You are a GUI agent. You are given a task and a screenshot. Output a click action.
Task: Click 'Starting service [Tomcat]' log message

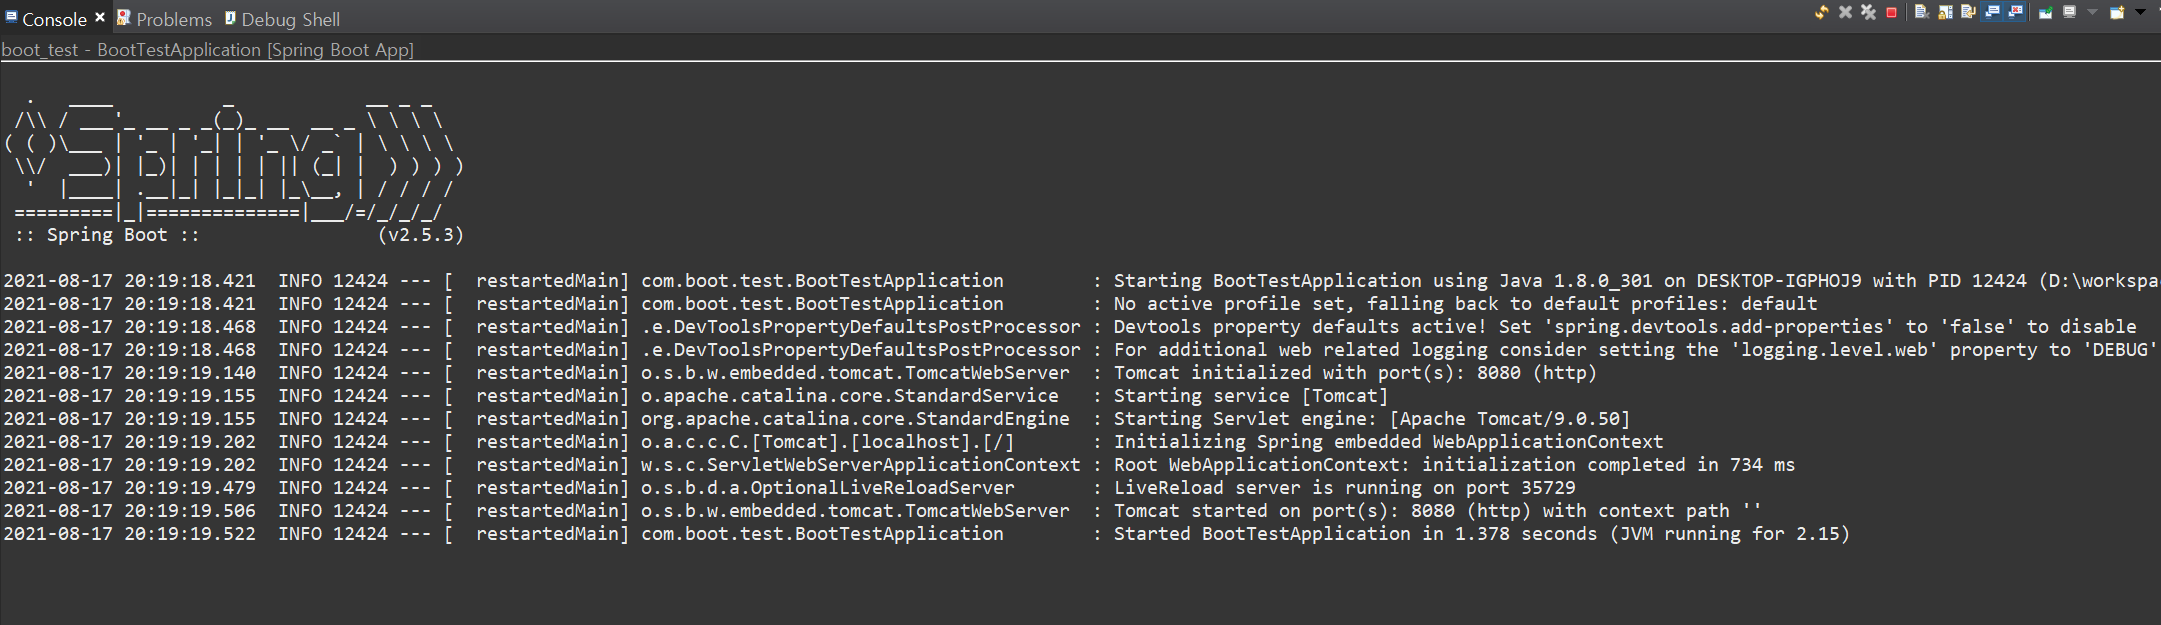click(x=1251, y=396)
